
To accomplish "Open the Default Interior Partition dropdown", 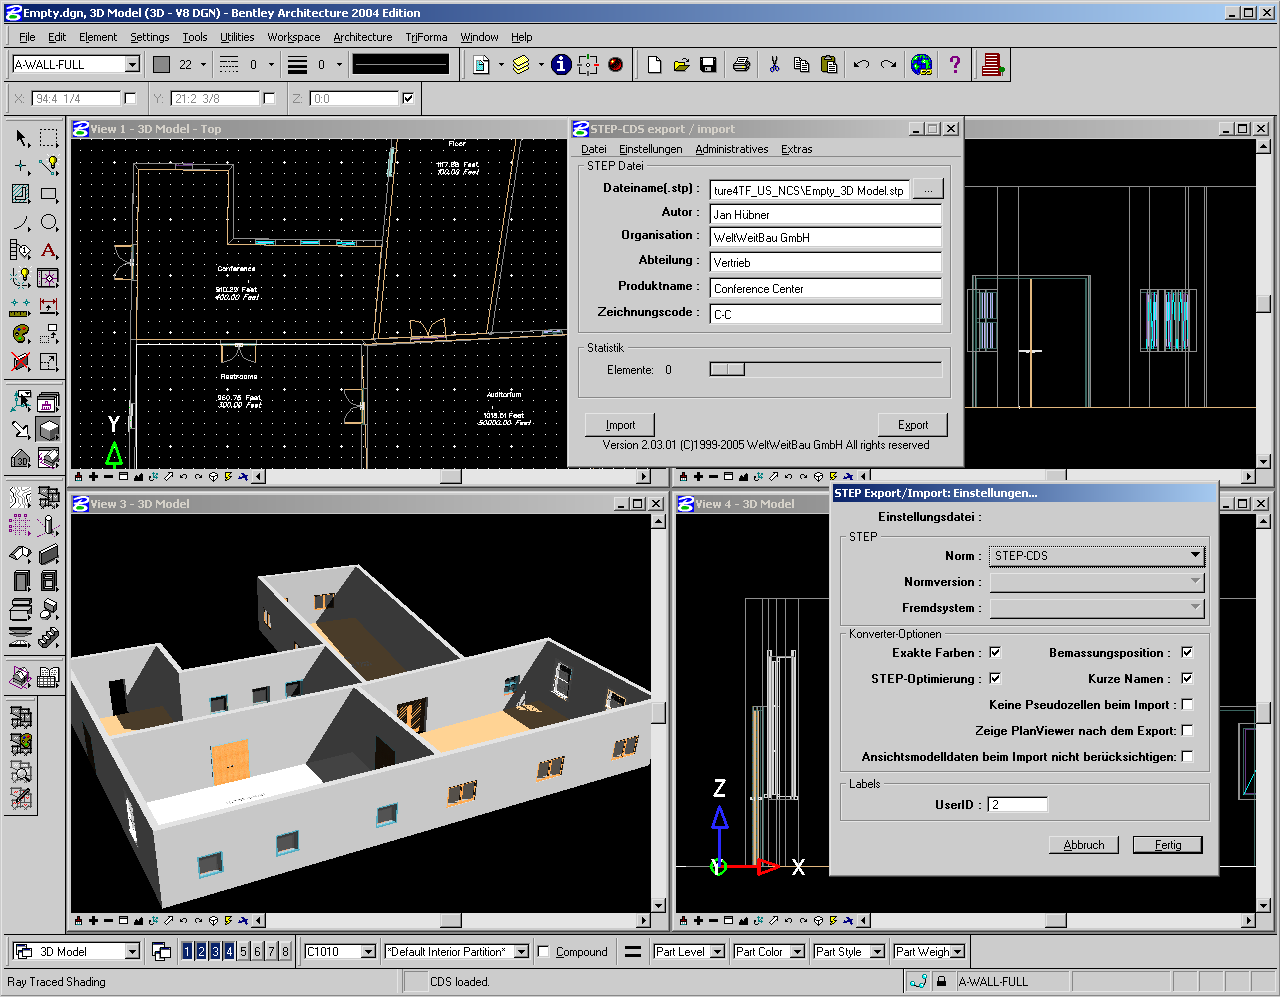I will (456, 951).
